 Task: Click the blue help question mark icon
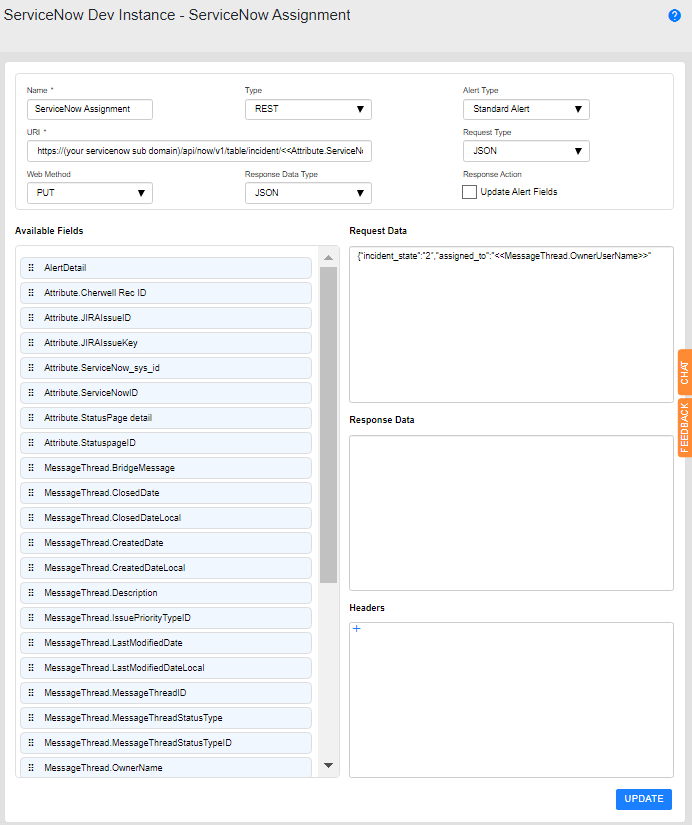(674, 16)
